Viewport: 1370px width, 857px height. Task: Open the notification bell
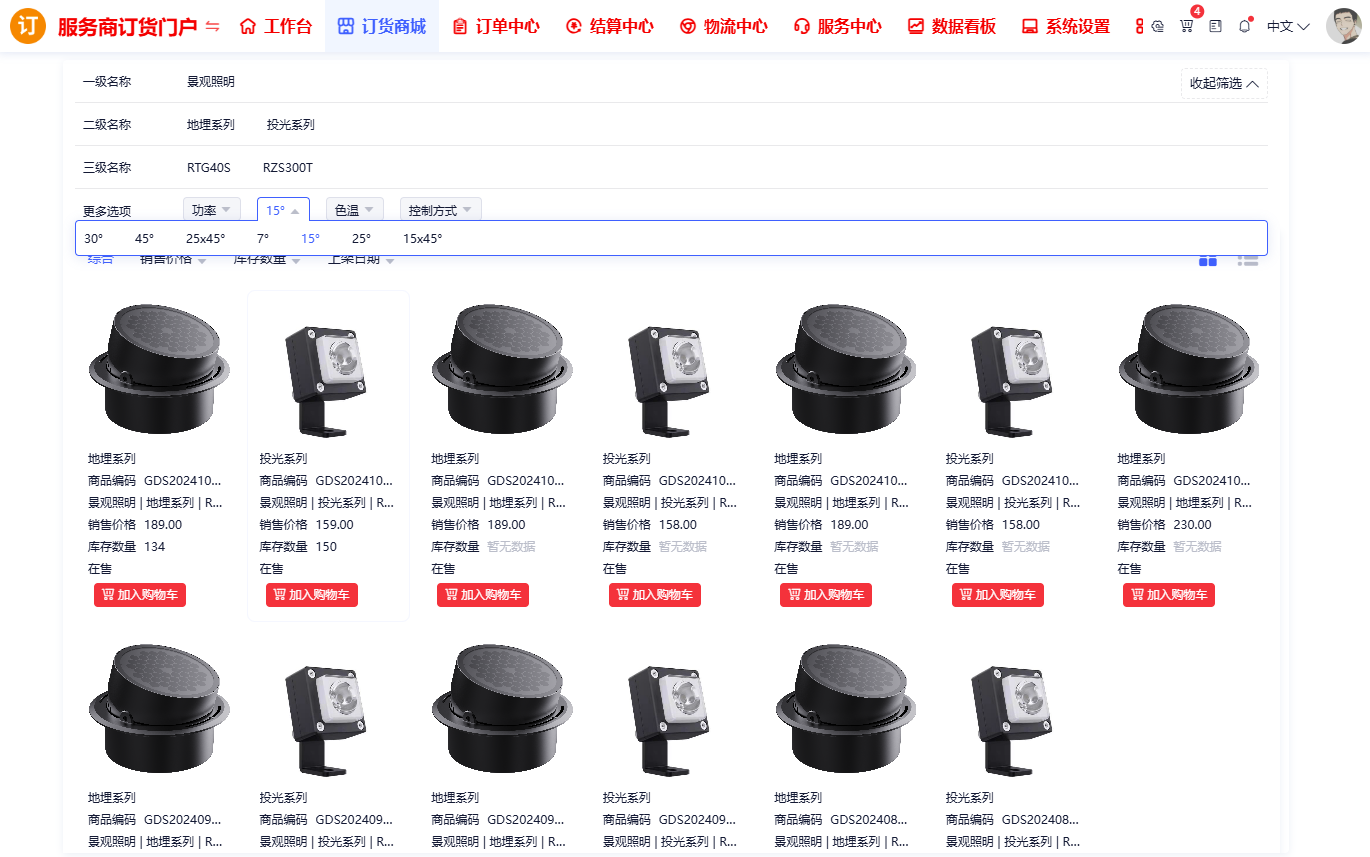tap(1245, 26)
